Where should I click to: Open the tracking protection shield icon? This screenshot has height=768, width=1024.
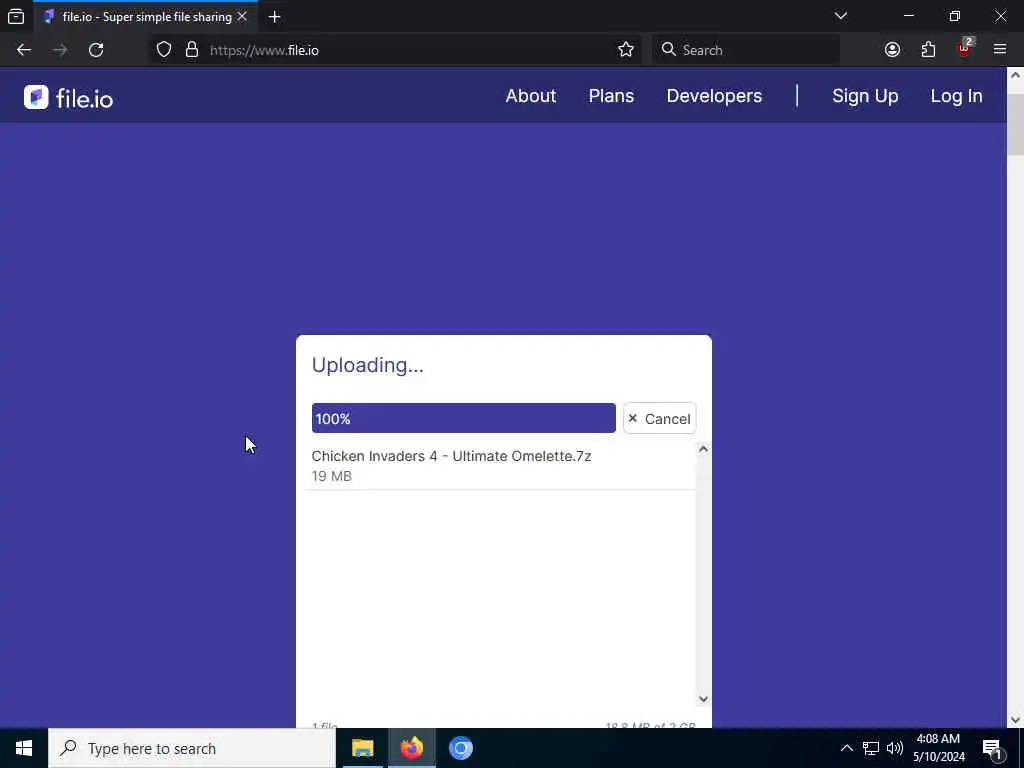[164, 50]
